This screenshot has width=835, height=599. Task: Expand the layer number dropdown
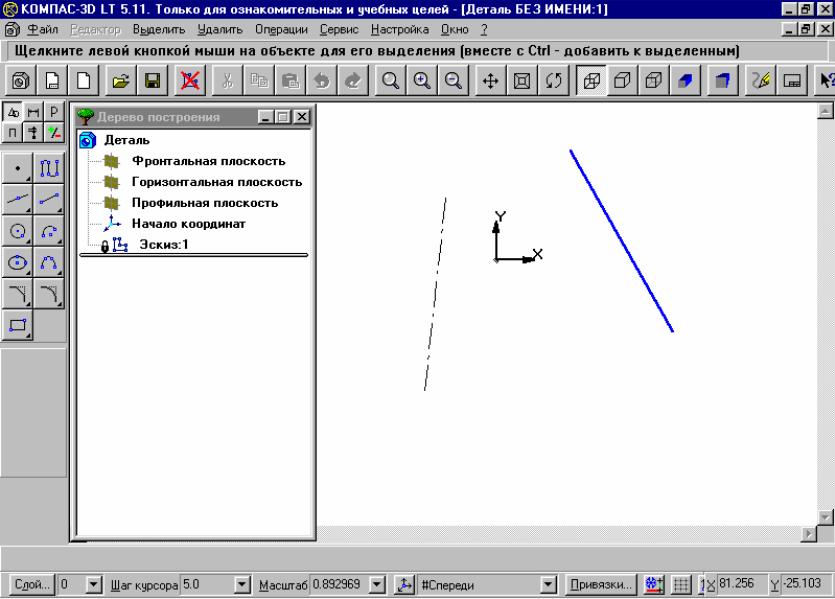point(94,585)
